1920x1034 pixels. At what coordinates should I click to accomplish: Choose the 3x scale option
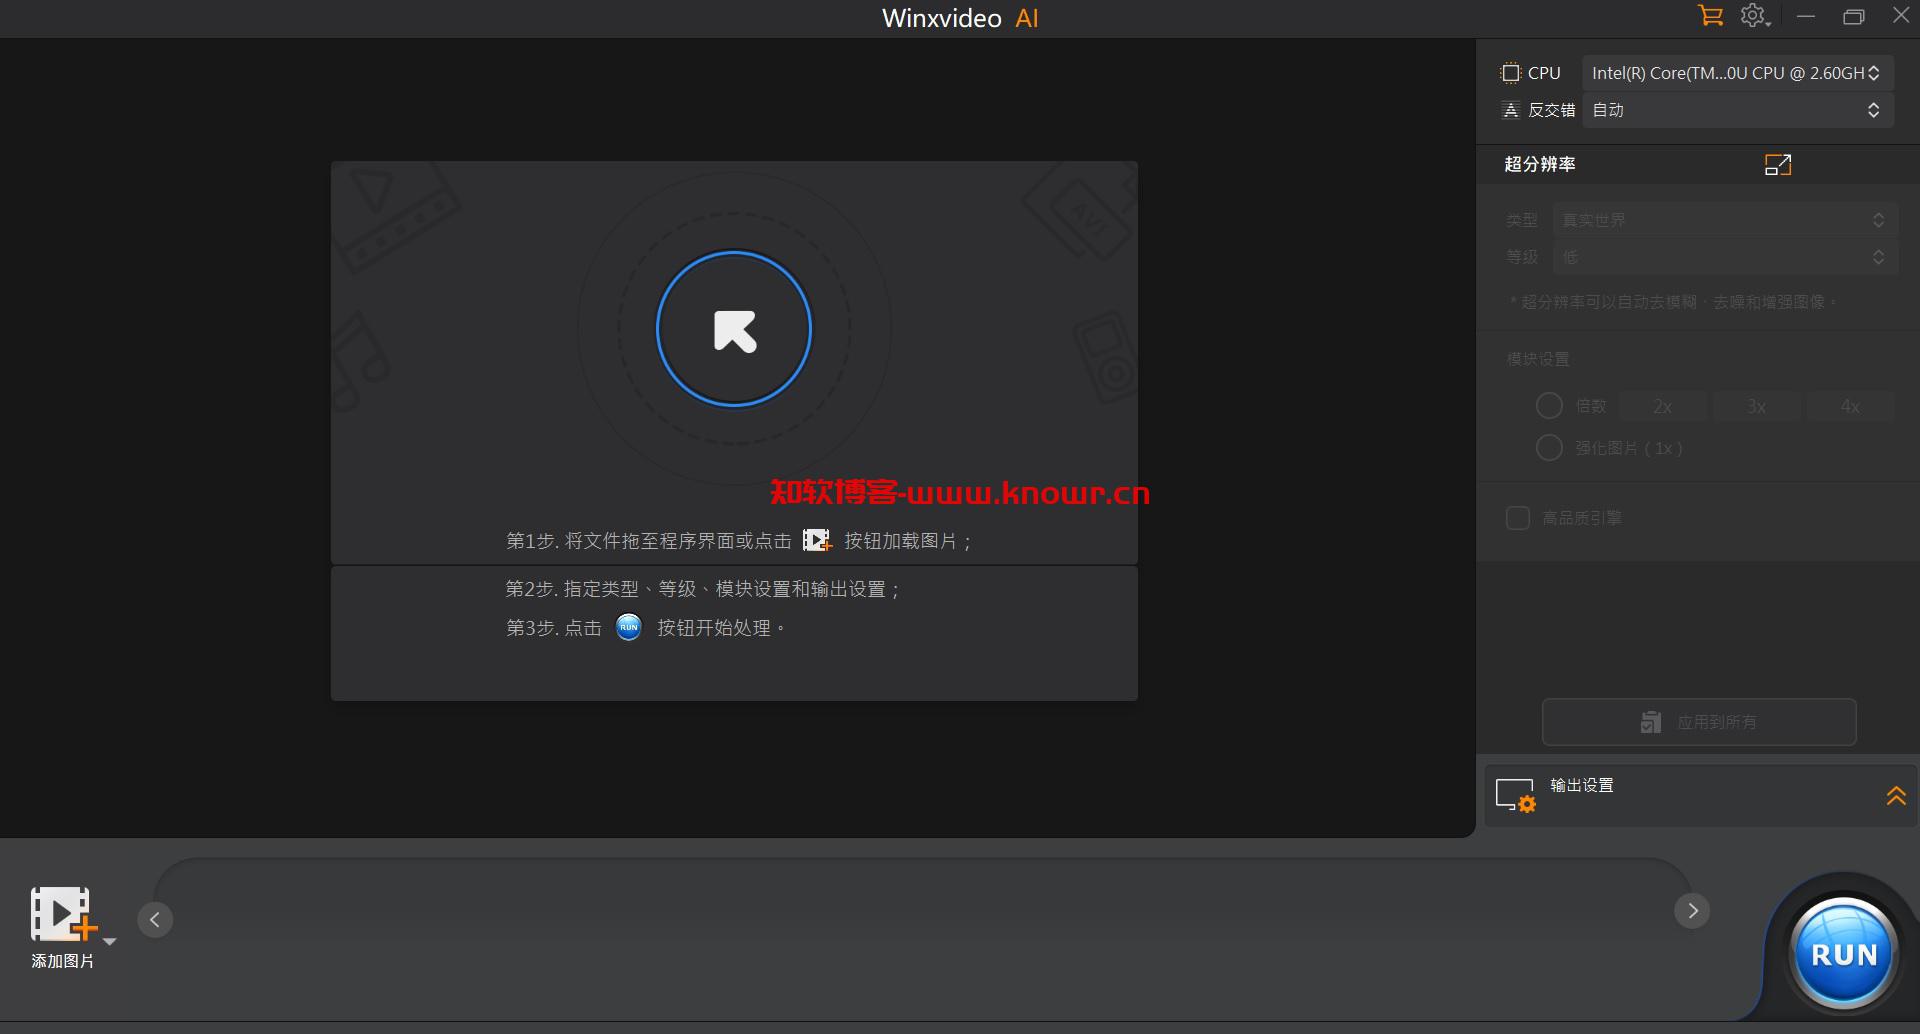coord(1756,406)
